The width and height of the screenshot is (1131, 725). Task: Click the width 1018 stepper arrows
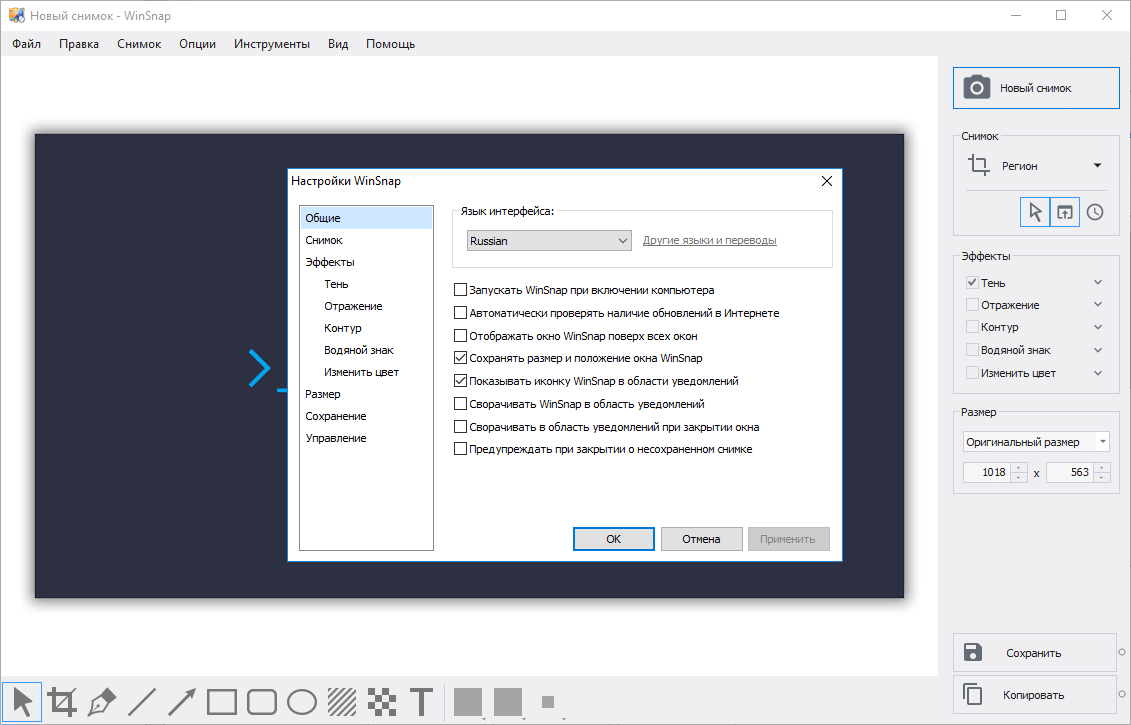(x=1018, y=473)
